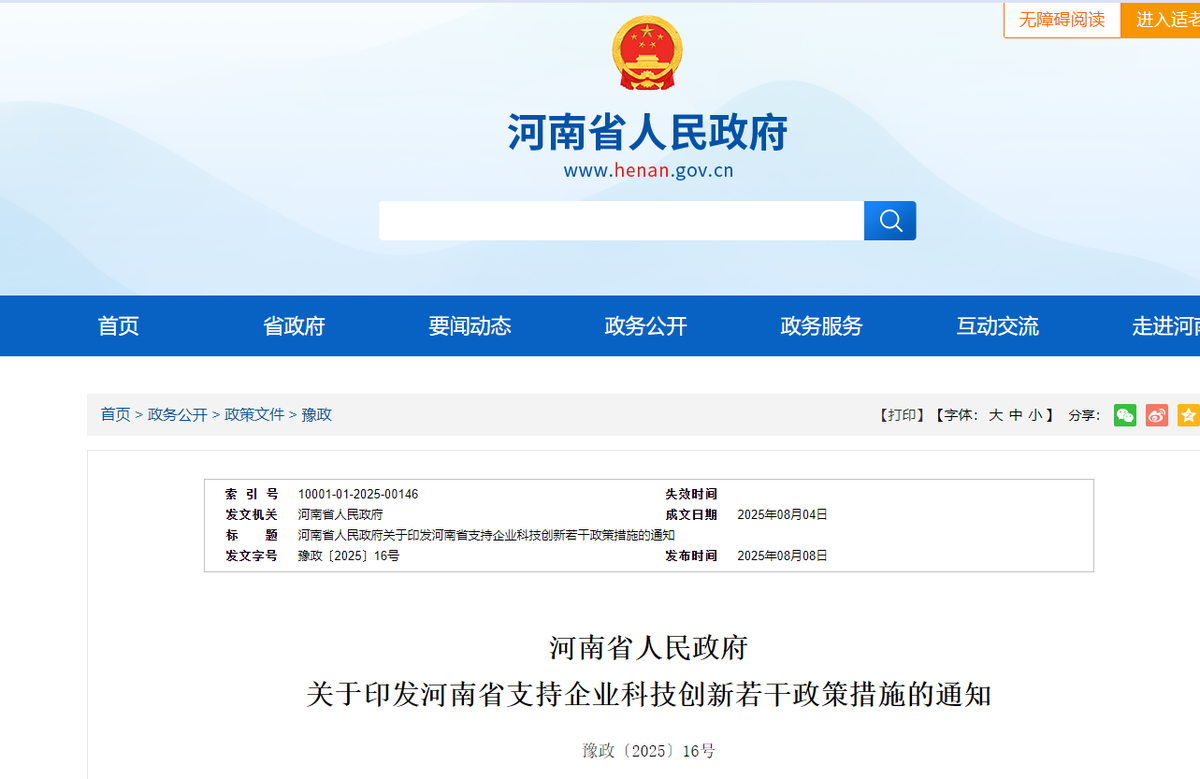Image resolution: width=1200 pixels, height=779 pixels.
Task: Click the yellow QZone star share icon
Action: [1189, 415]
